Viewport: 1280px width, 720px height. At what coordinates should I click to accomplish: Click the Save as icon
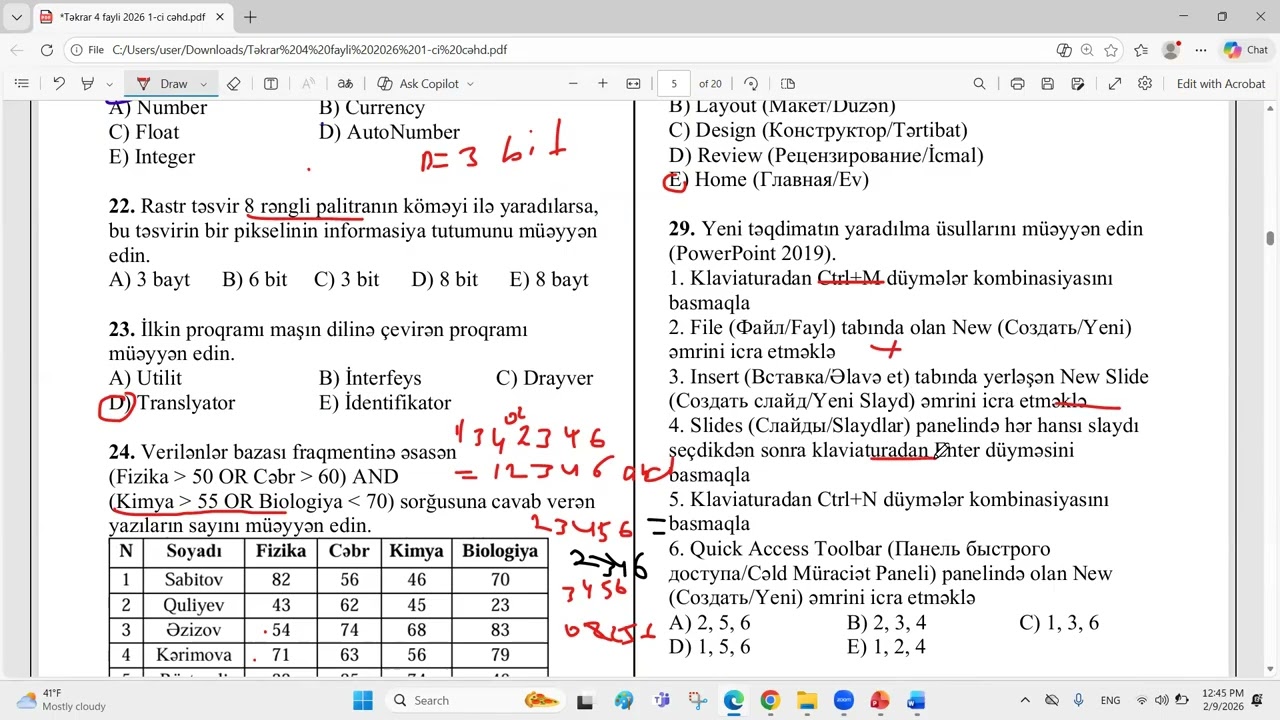pyautogui.click(x=1078, y=84)
